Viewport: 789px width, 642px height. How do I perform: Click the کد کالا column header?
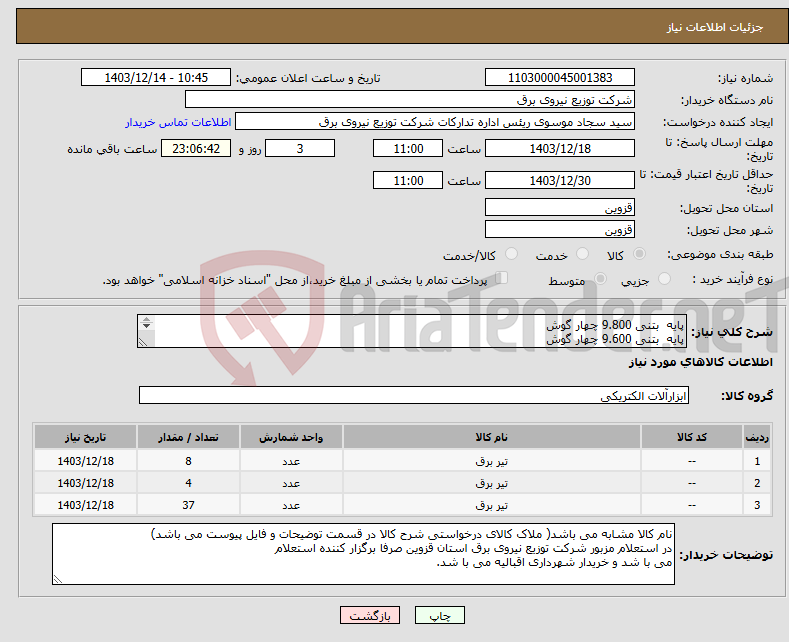point(692,437)
